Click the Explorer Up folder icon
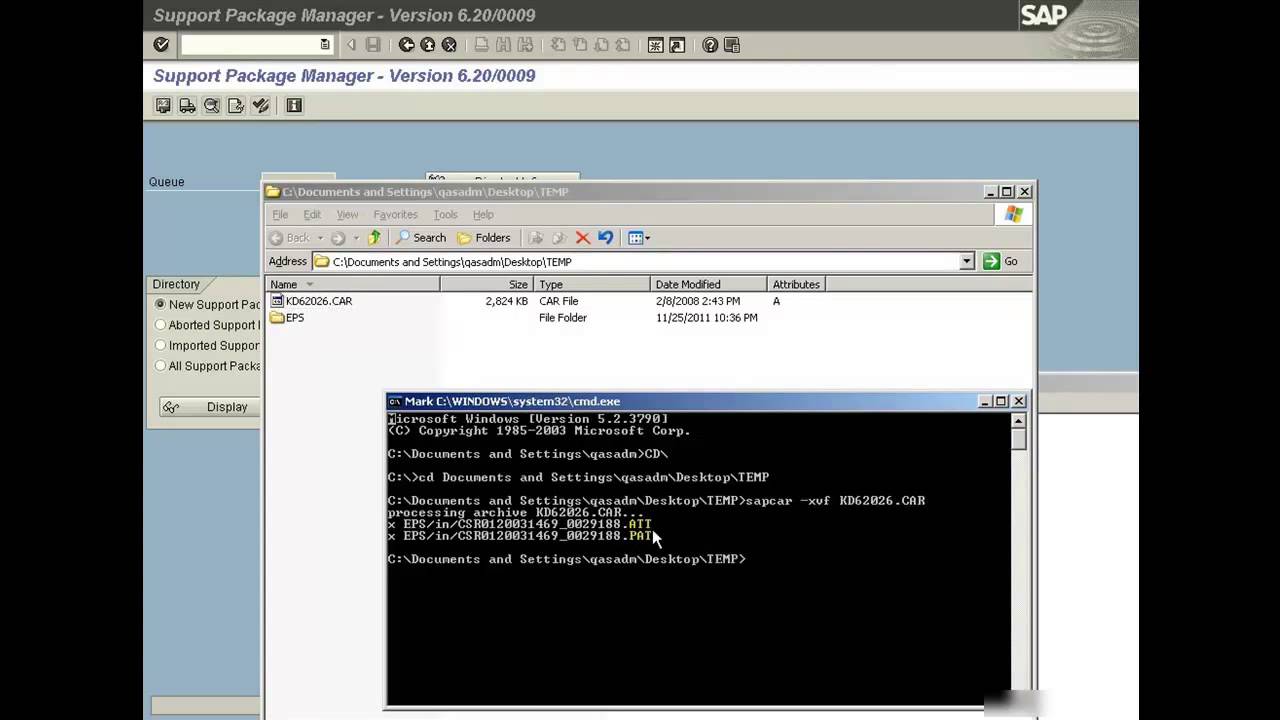 click(374, 238)
